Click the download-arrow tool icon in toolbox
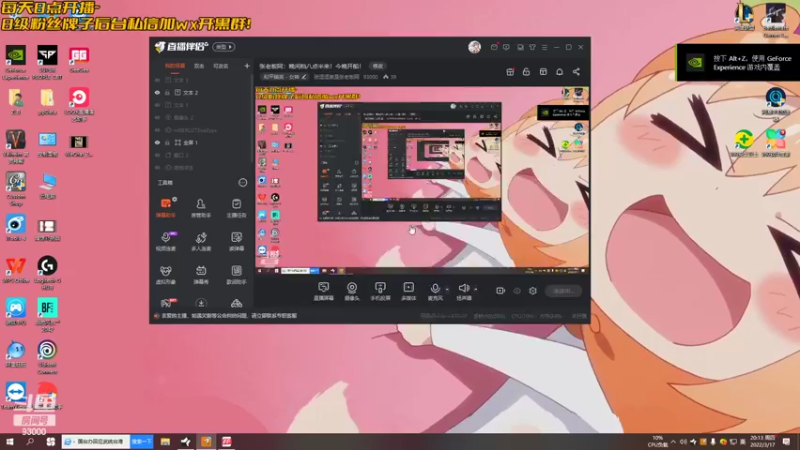This screenshot has height=450, width=800. coord(201,303)
